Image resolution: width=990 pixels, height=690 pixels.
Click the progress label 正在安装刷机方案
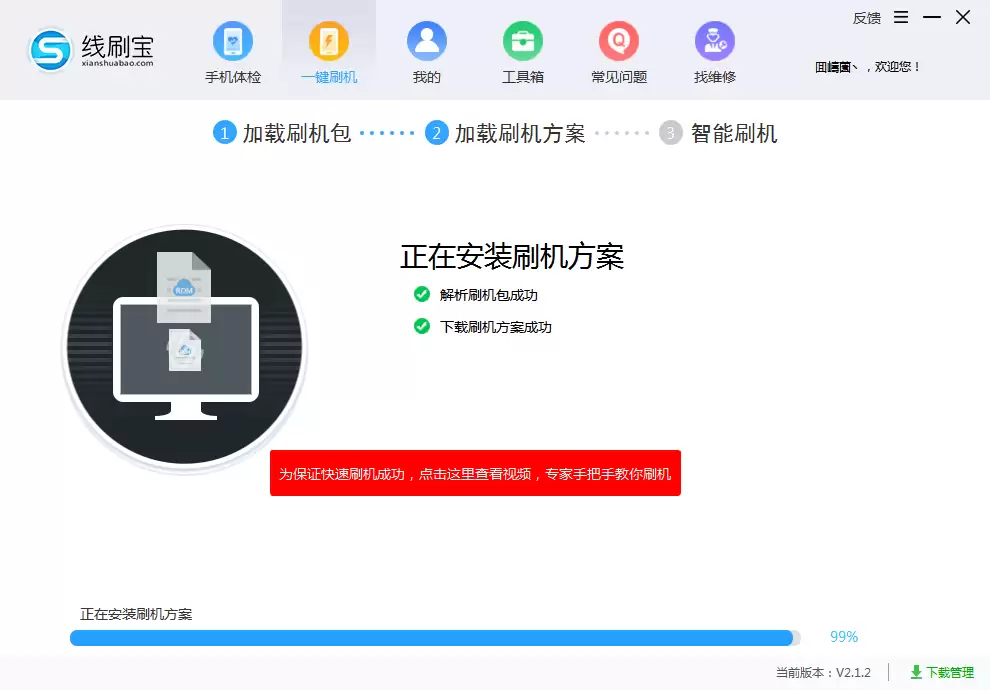pos(136,614)
